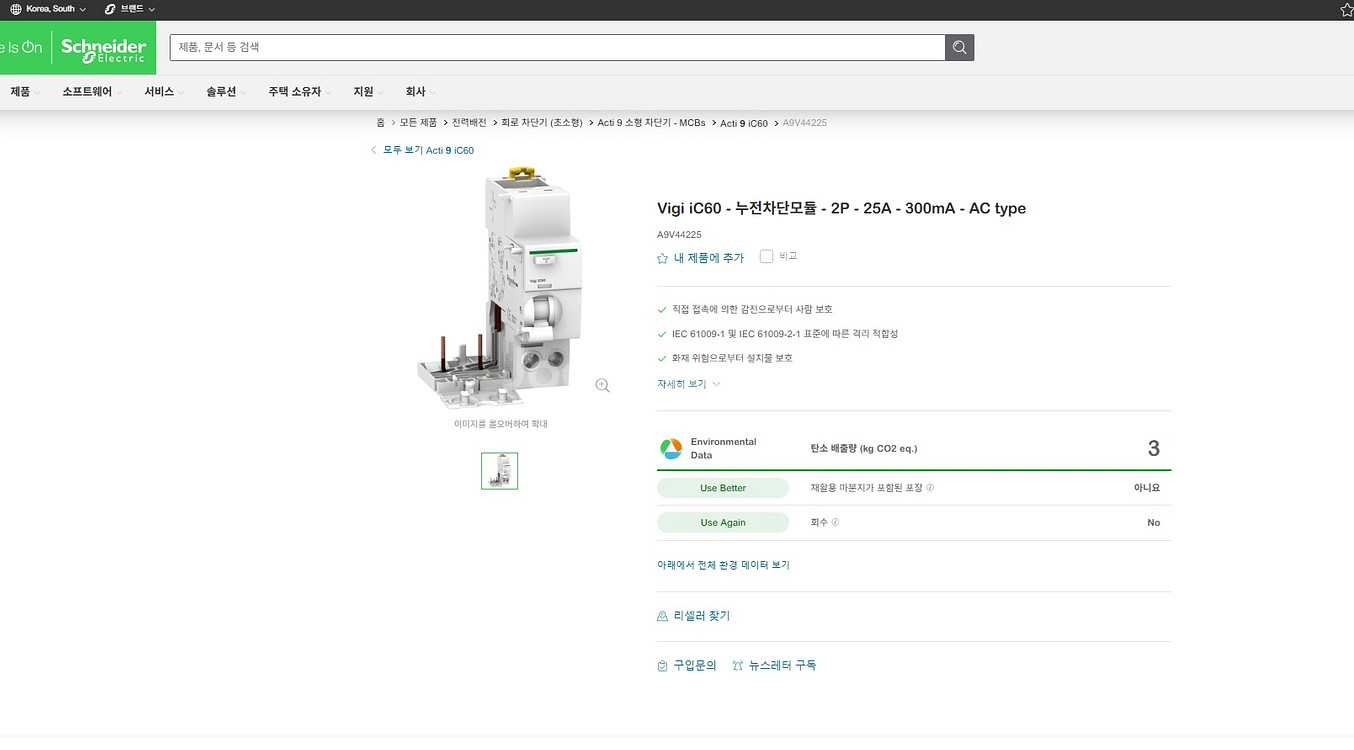
Task: Click the newsletter icon next to 뉴스레터 구독
Action: pyautogui.click(x=738, y=665)
